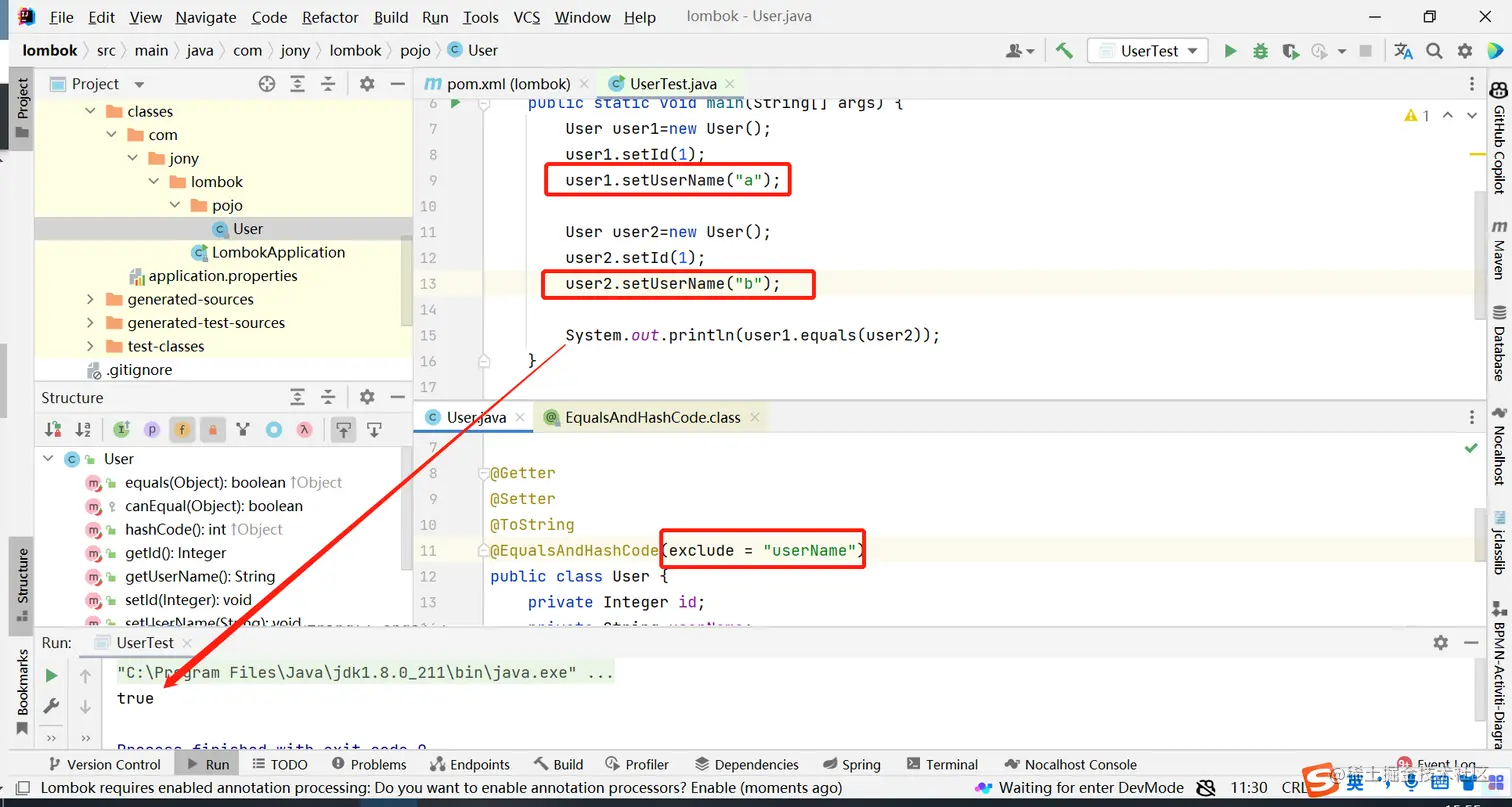The height and width of the screenshot is (807, 1512).
Task: Toggle autoscroll to source in Structure
Action: pos(343,430)
